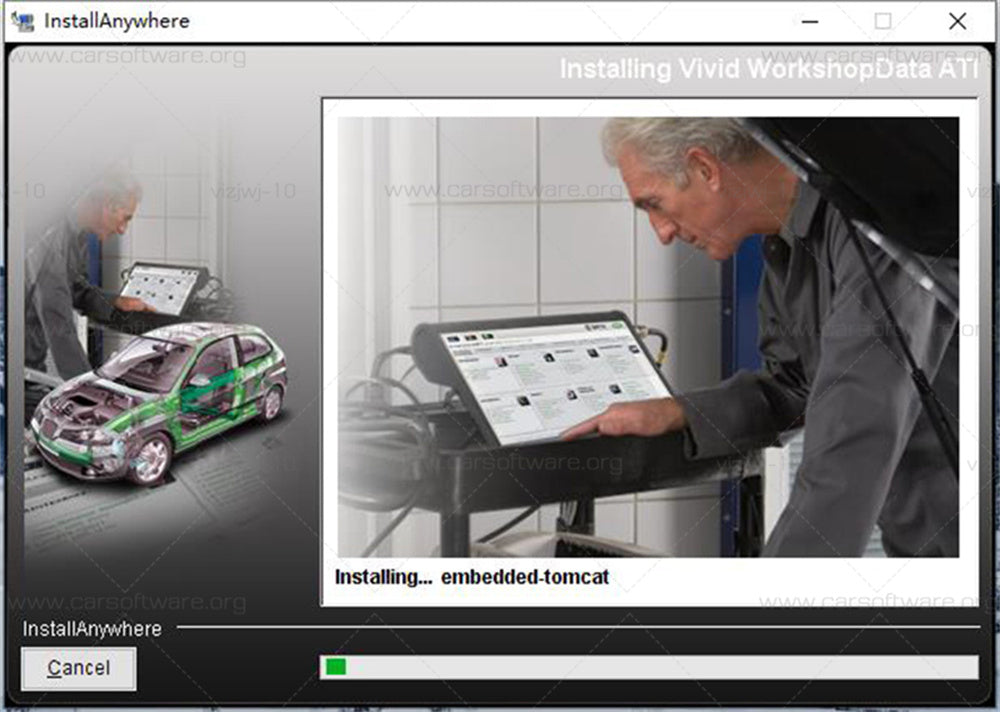Viewport: 1000px width, 712px height.
Task: Cancel the installation
Action: (x=78, y=669)
